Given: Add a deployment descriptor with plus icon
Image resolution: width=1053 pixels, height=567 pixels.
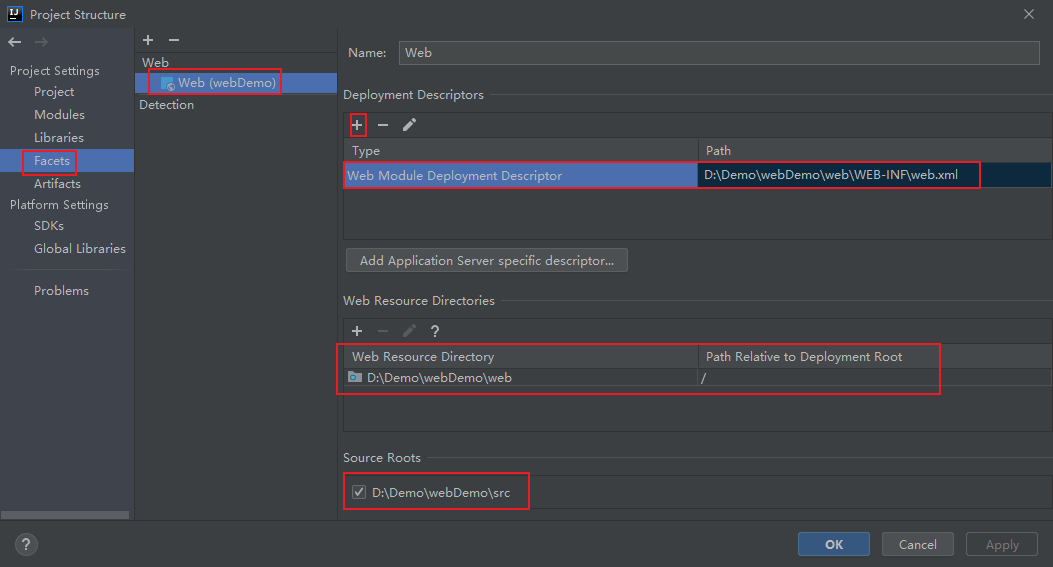Looking at the screenshot, I should [357, 125].
